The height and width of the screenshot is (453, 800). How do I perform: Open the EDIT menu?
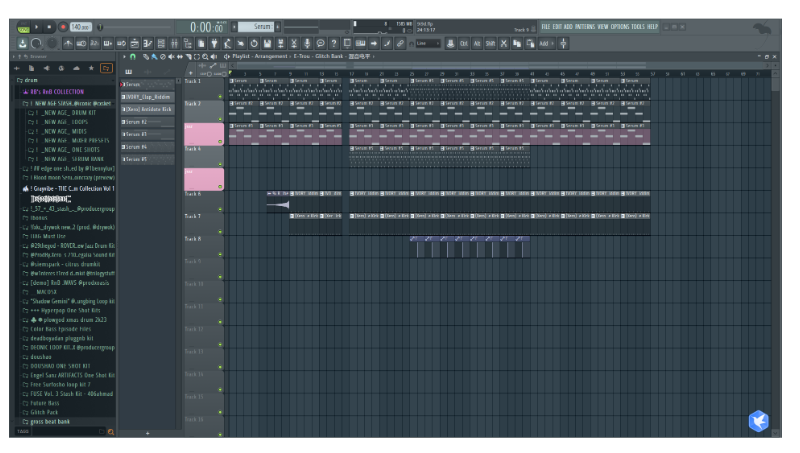pos(557,27)
